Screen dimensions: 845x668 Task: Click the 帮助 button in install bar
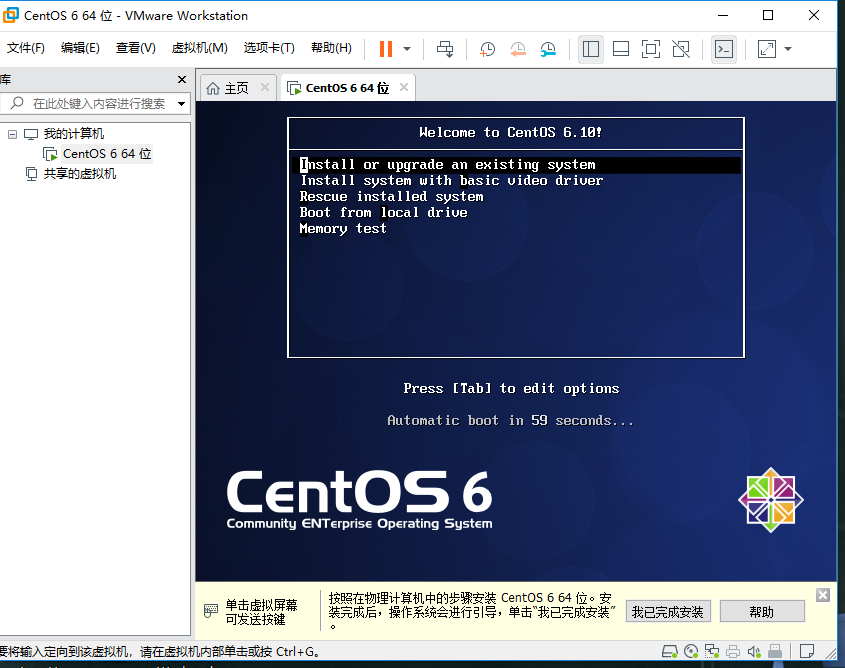(x=761, y=612)
